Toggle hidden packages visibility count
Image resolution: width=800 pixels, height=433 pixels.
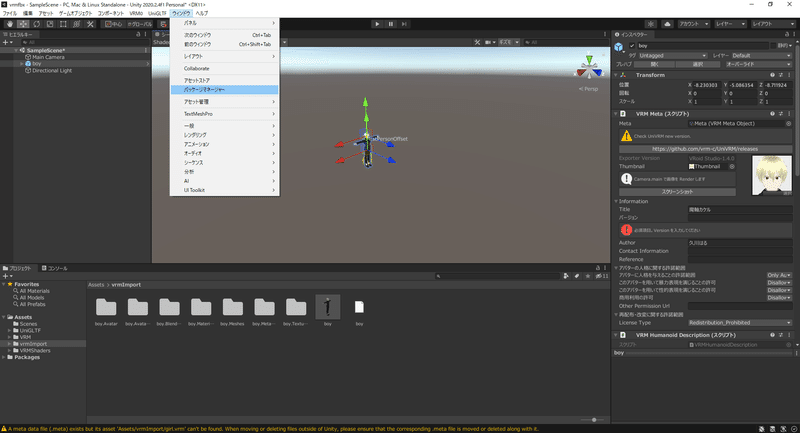tap(602, 276)
